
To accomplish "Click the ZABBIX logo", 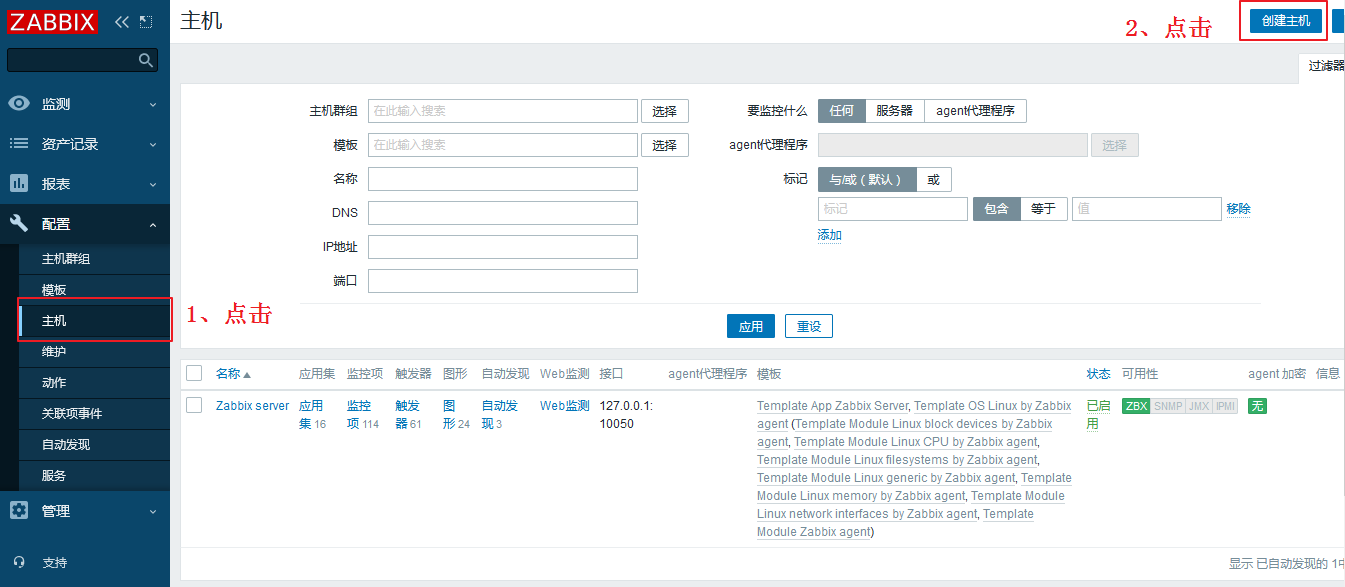I will click(x=53, y=21).
